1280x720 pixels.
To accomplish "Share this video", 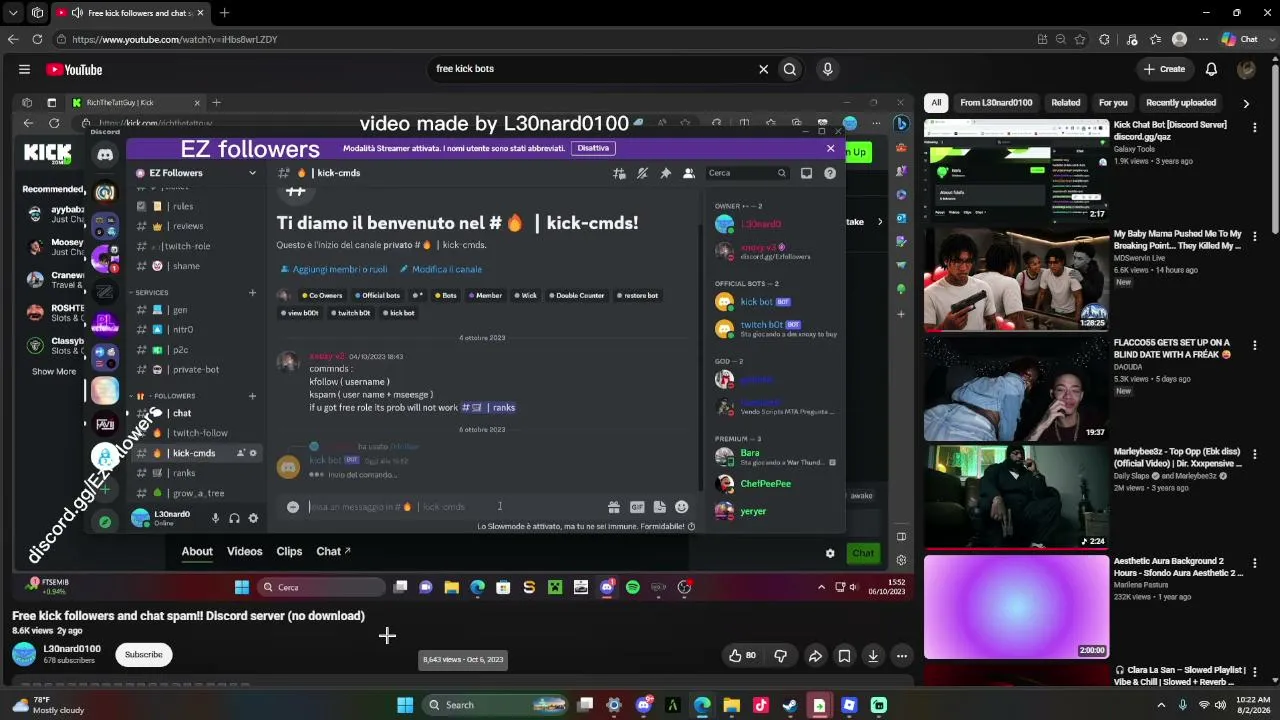I will (815, 656).
